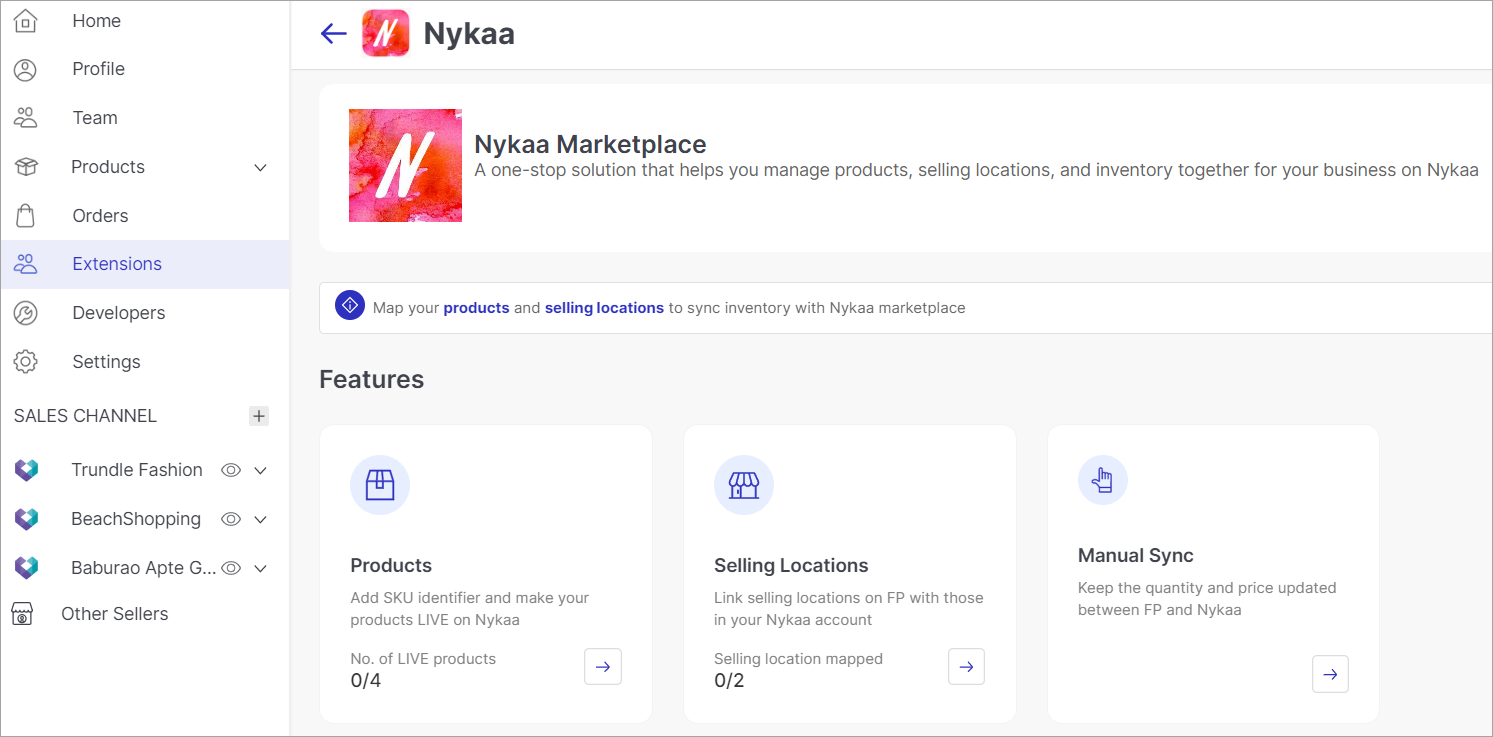Image resolution: width=1493 pixels, height=737 pixels.
Task: Click the plus icon next to Sales Channel
Action: point(259,416)
